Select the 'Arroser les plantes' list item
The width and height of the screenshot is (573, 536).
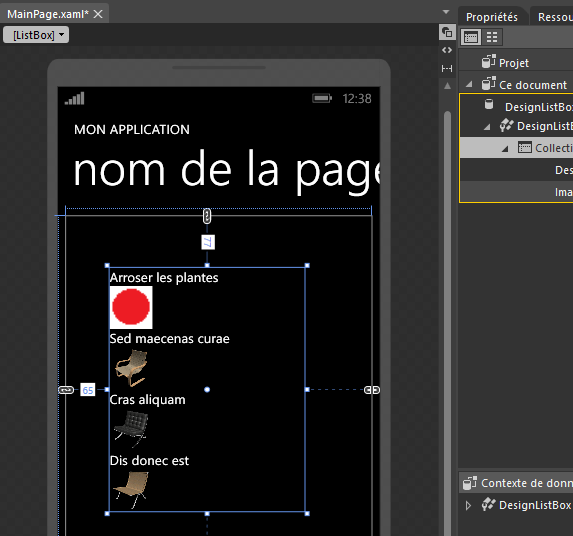[164, 278]
